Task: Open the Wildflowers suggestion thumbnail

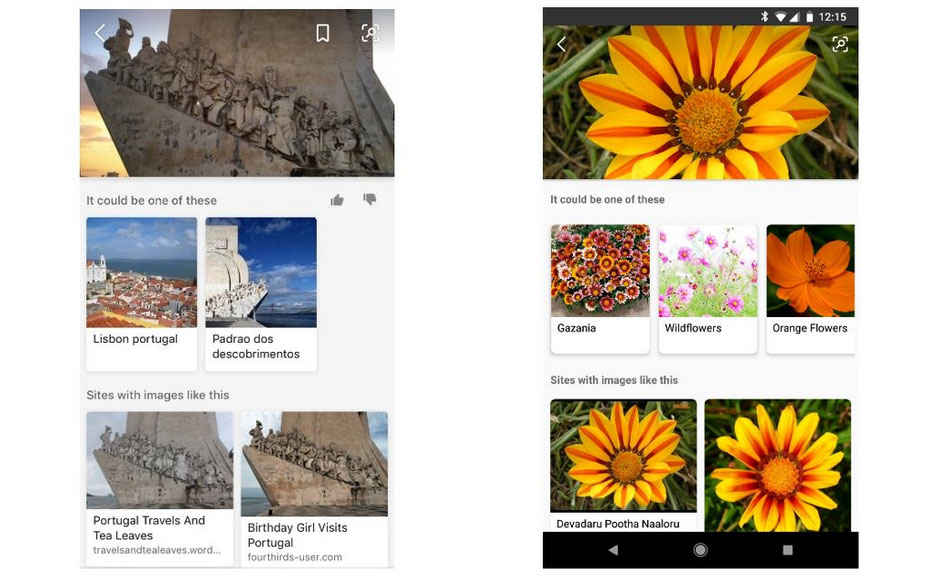Action: 708,270
